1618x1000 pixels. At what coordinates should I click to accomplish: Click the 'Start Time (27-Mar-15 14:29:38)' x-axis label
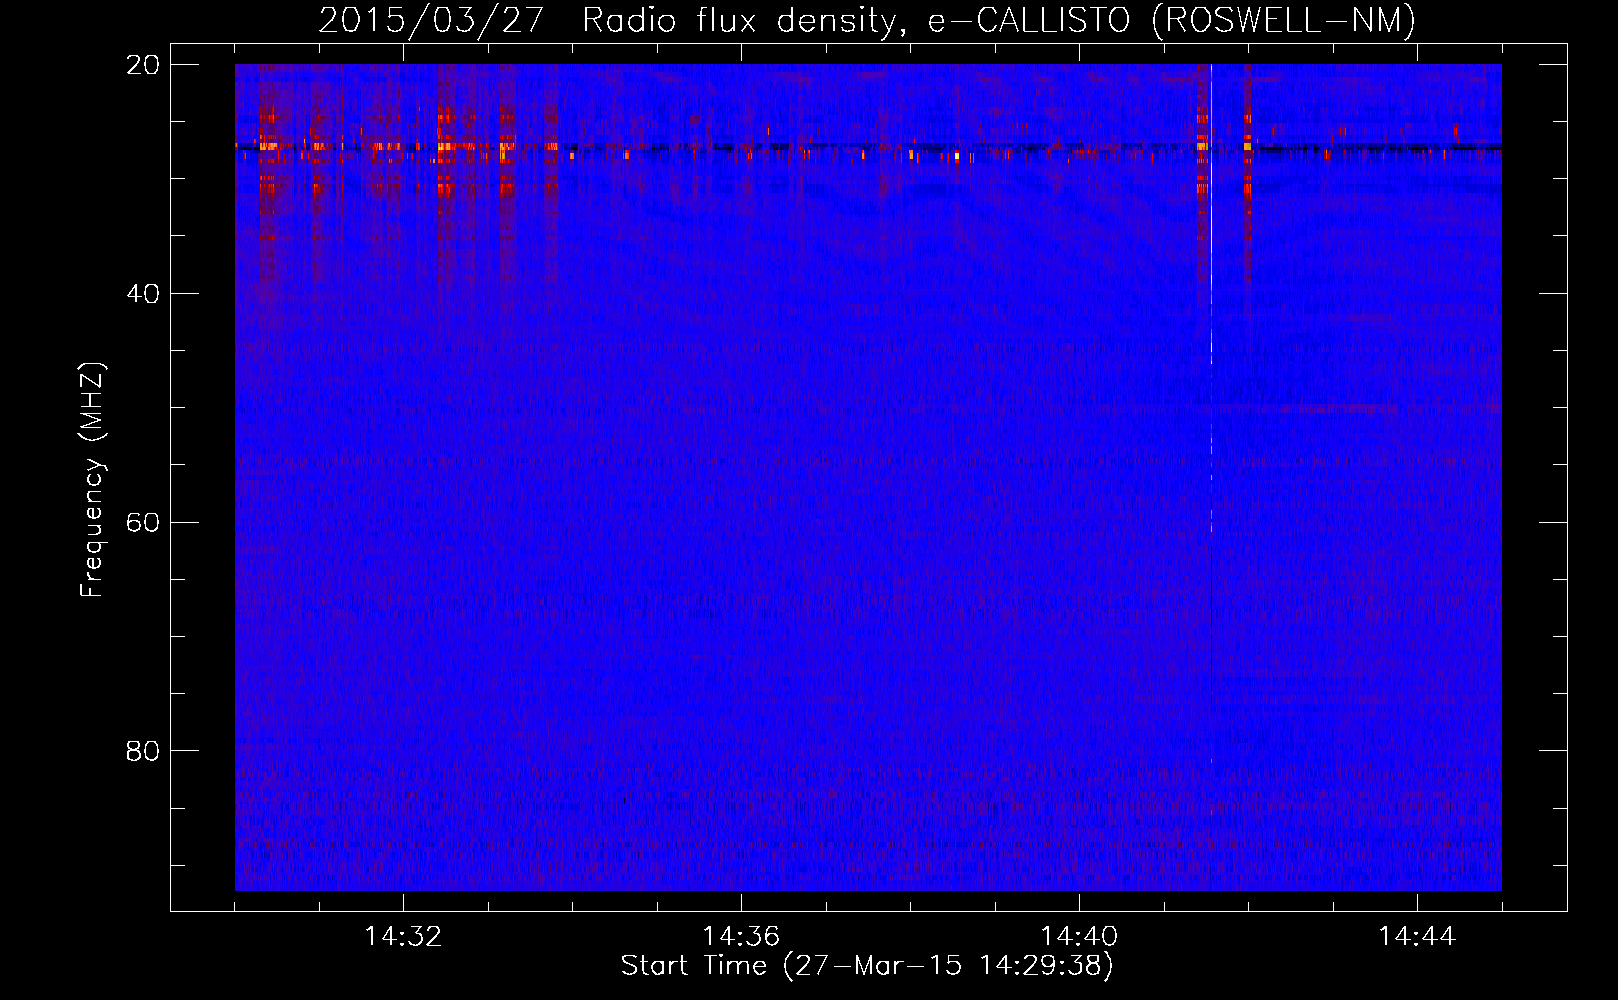pos(867,966)
